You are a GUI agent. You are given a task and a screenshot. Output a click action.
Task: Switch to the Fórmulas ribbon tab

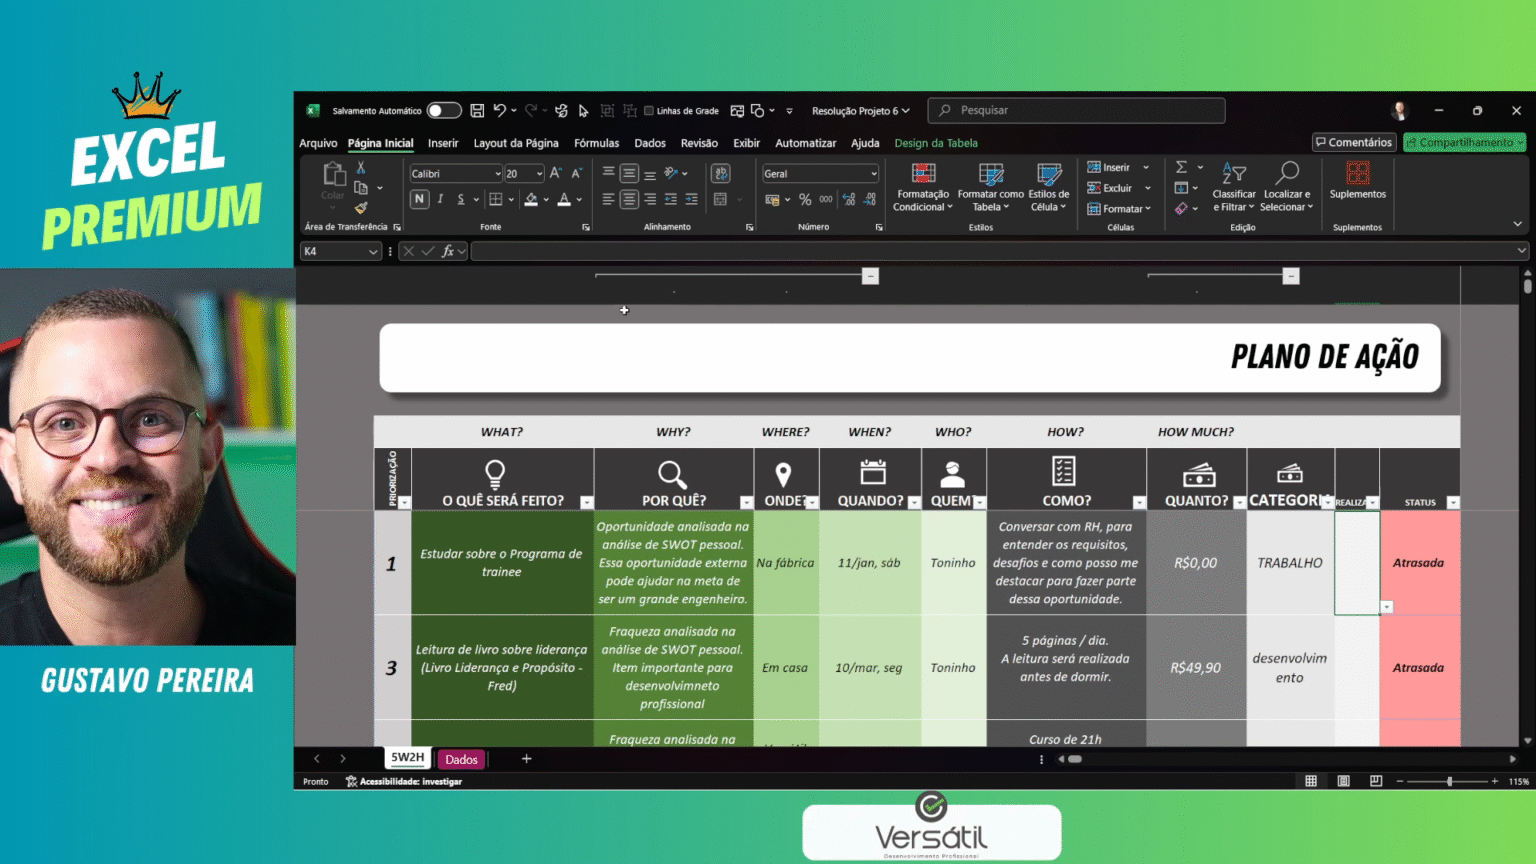[596, 143]
